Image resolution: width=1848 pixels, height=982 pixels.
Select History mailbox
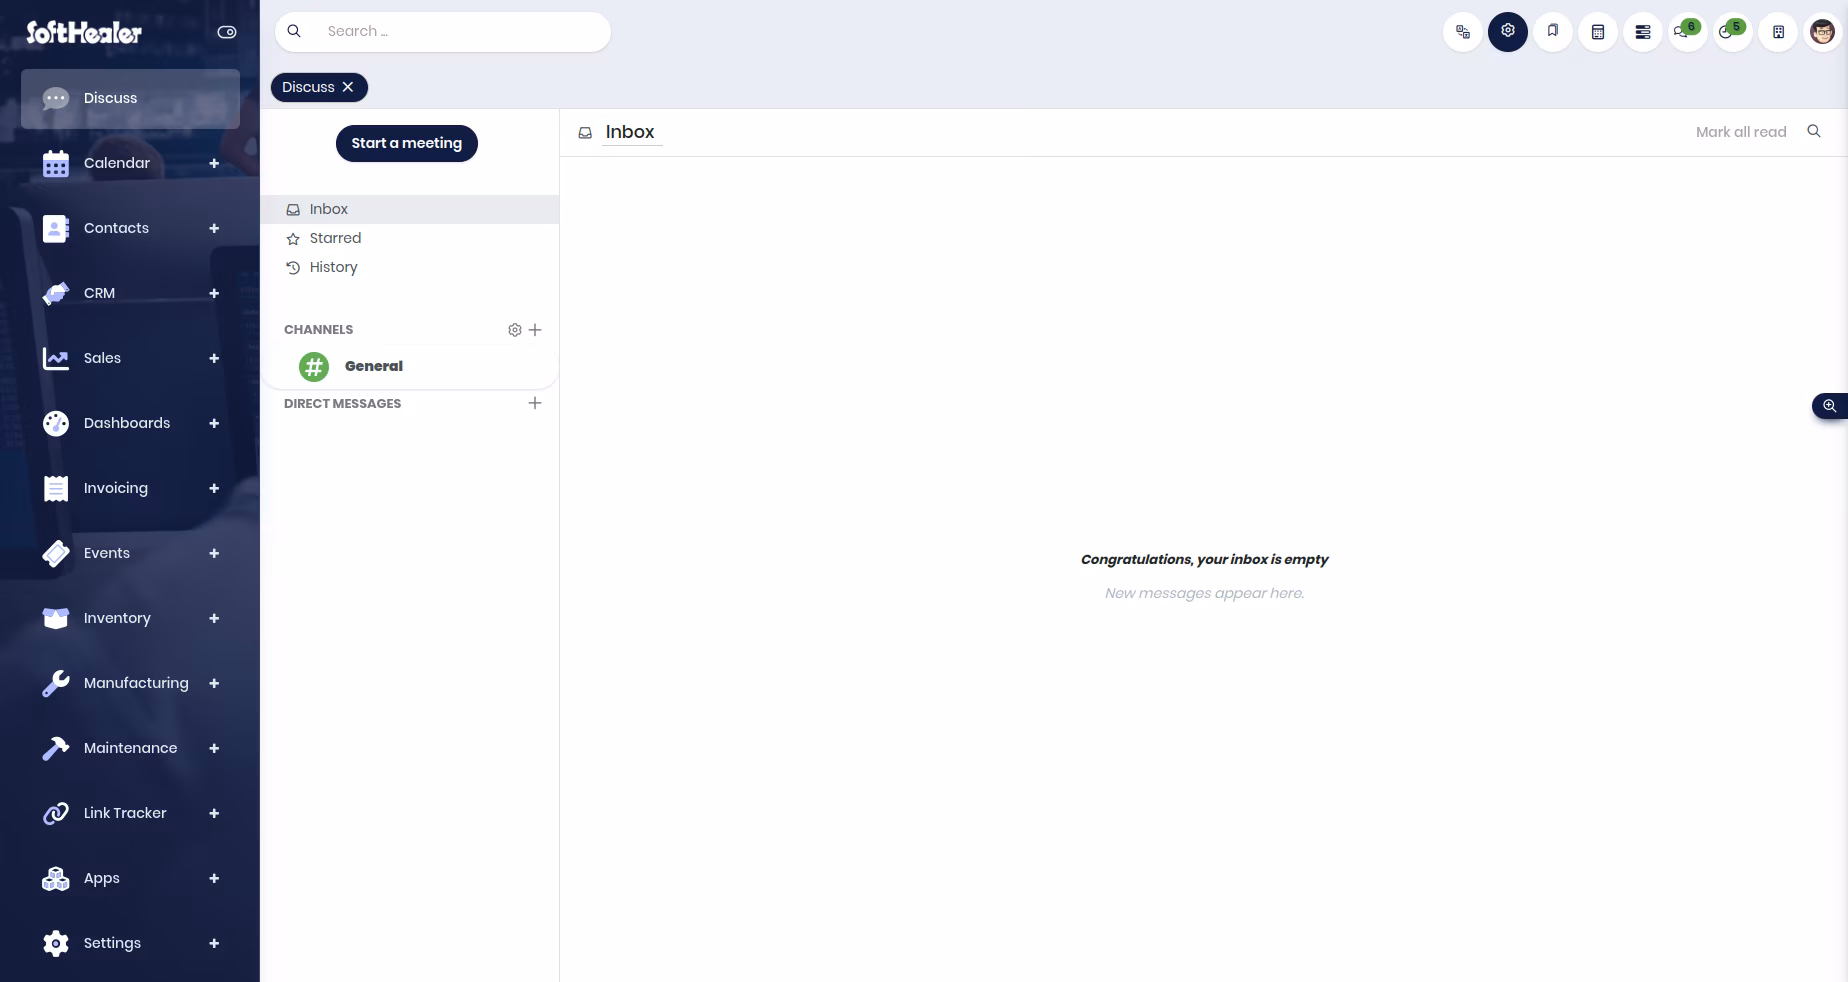coord(410,267)
